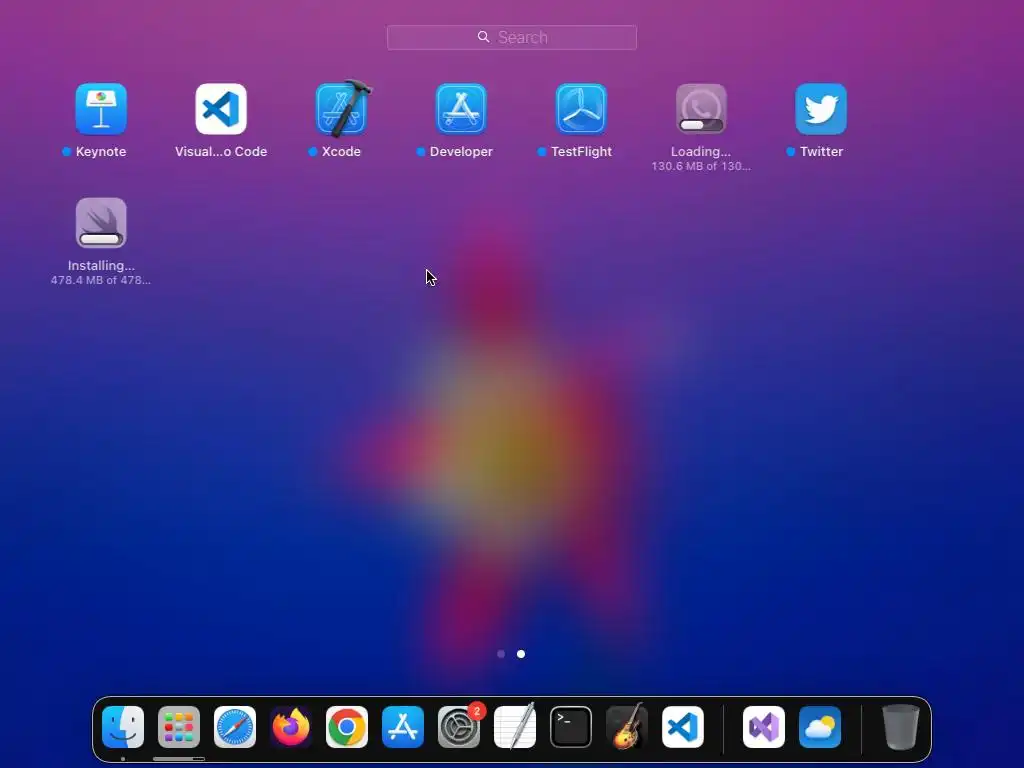Viewport: 1024px width, 768px height.
Task: Click the 'Loading...' label text
Action: (x=701, y=152)
